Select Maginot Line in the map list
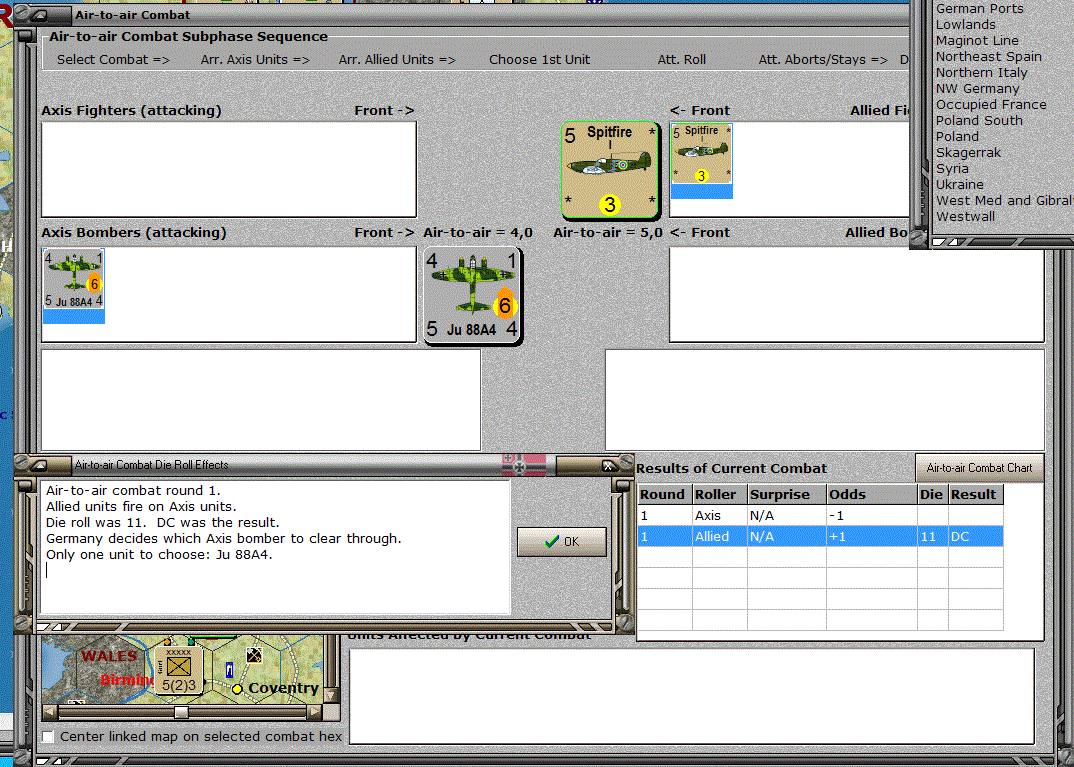The width and height of the screenshot is (1074, 767). tap(977, 40)
